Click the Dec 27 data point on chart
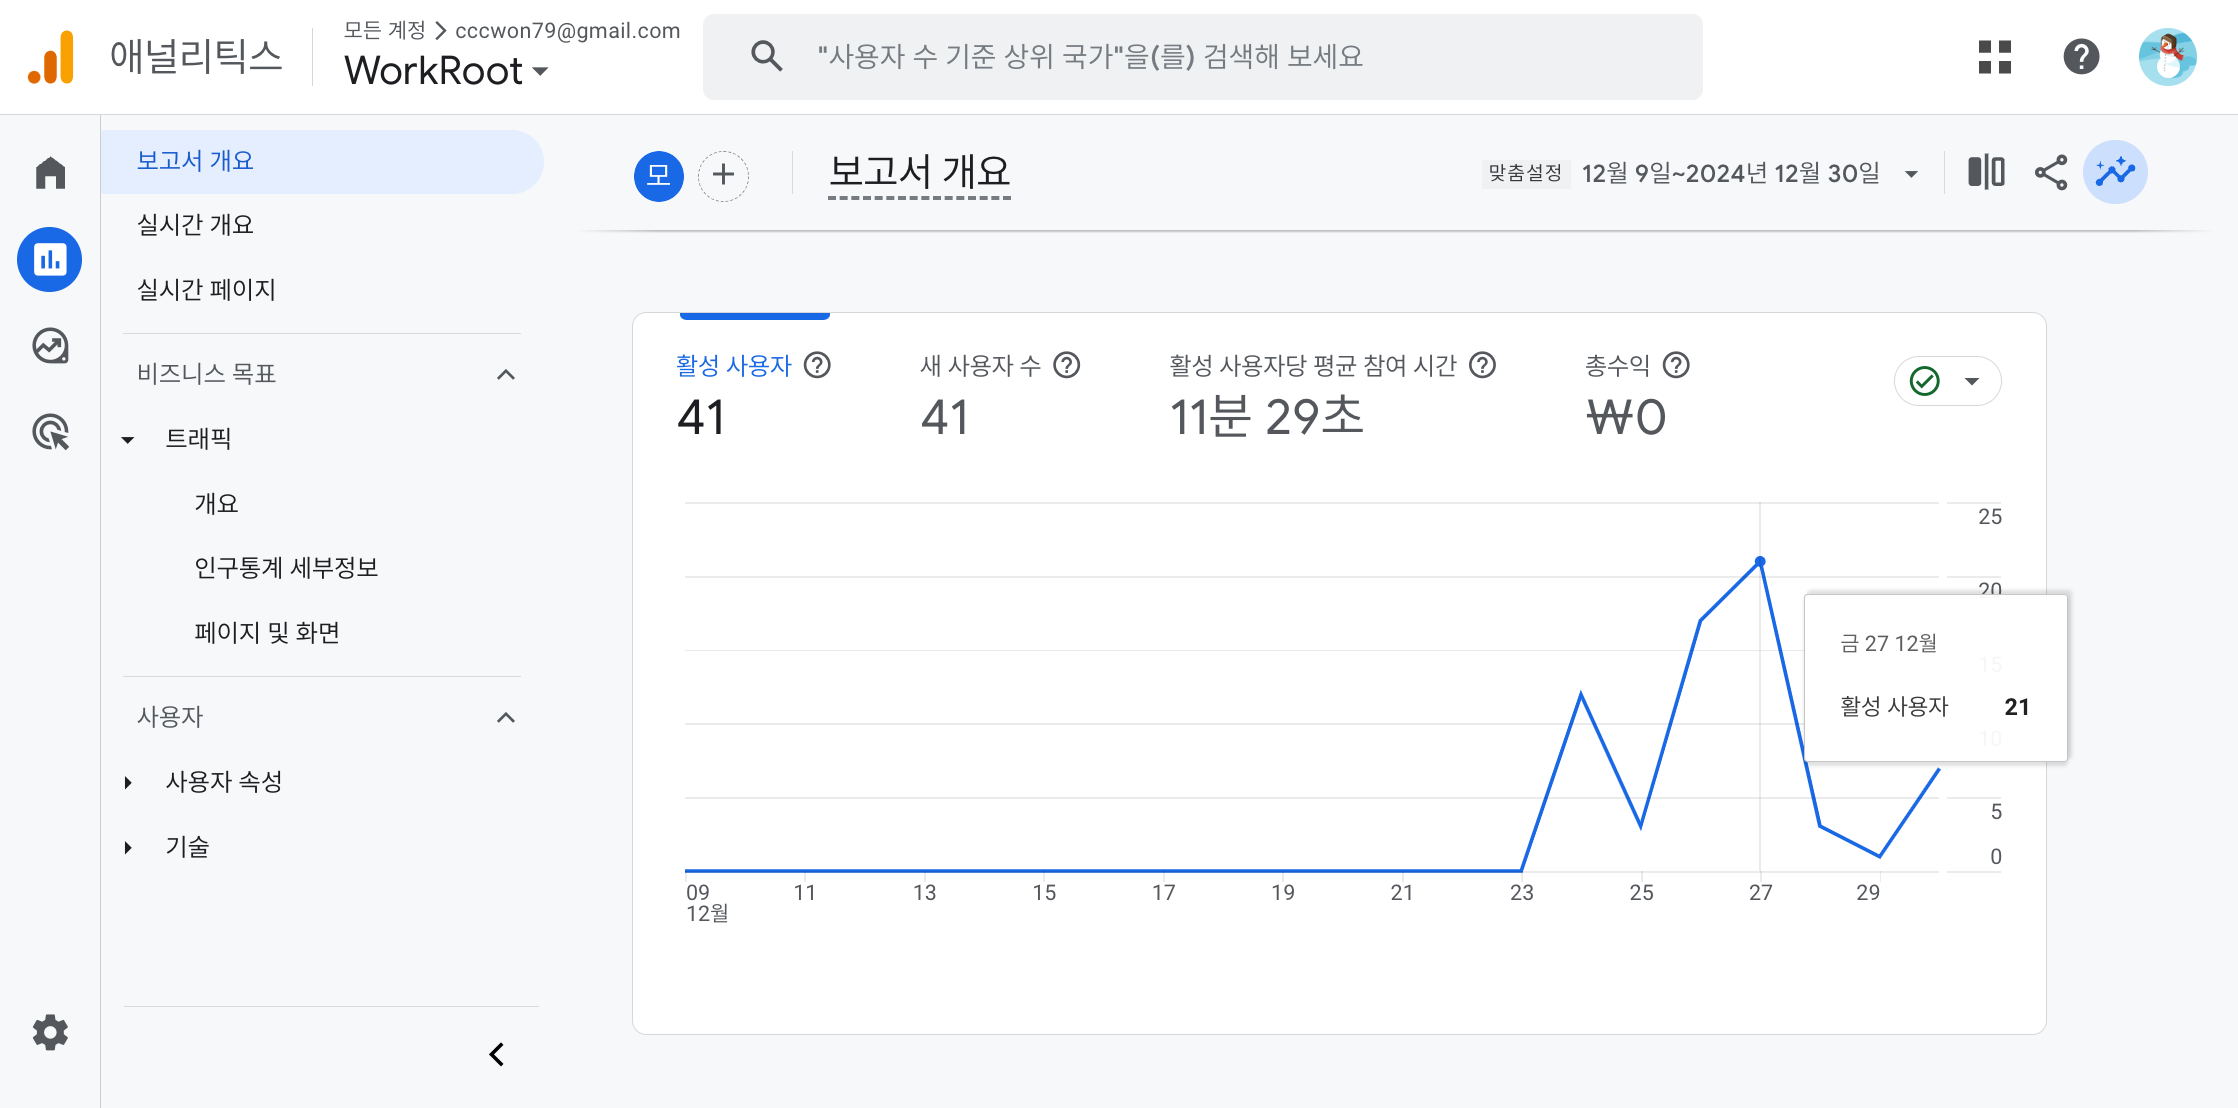Image resolution: width=2238 pixels, height=1108 pixels. (1760, 562)
